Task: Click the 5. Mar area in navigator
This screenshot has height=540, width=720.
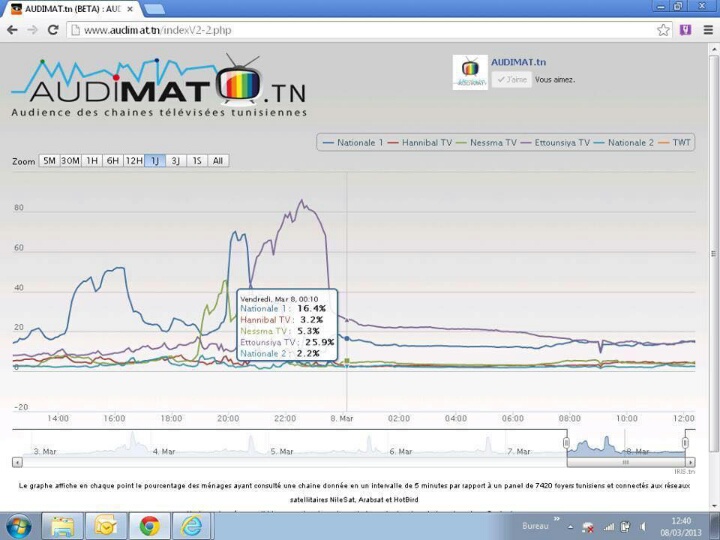Action: (281, 451)
